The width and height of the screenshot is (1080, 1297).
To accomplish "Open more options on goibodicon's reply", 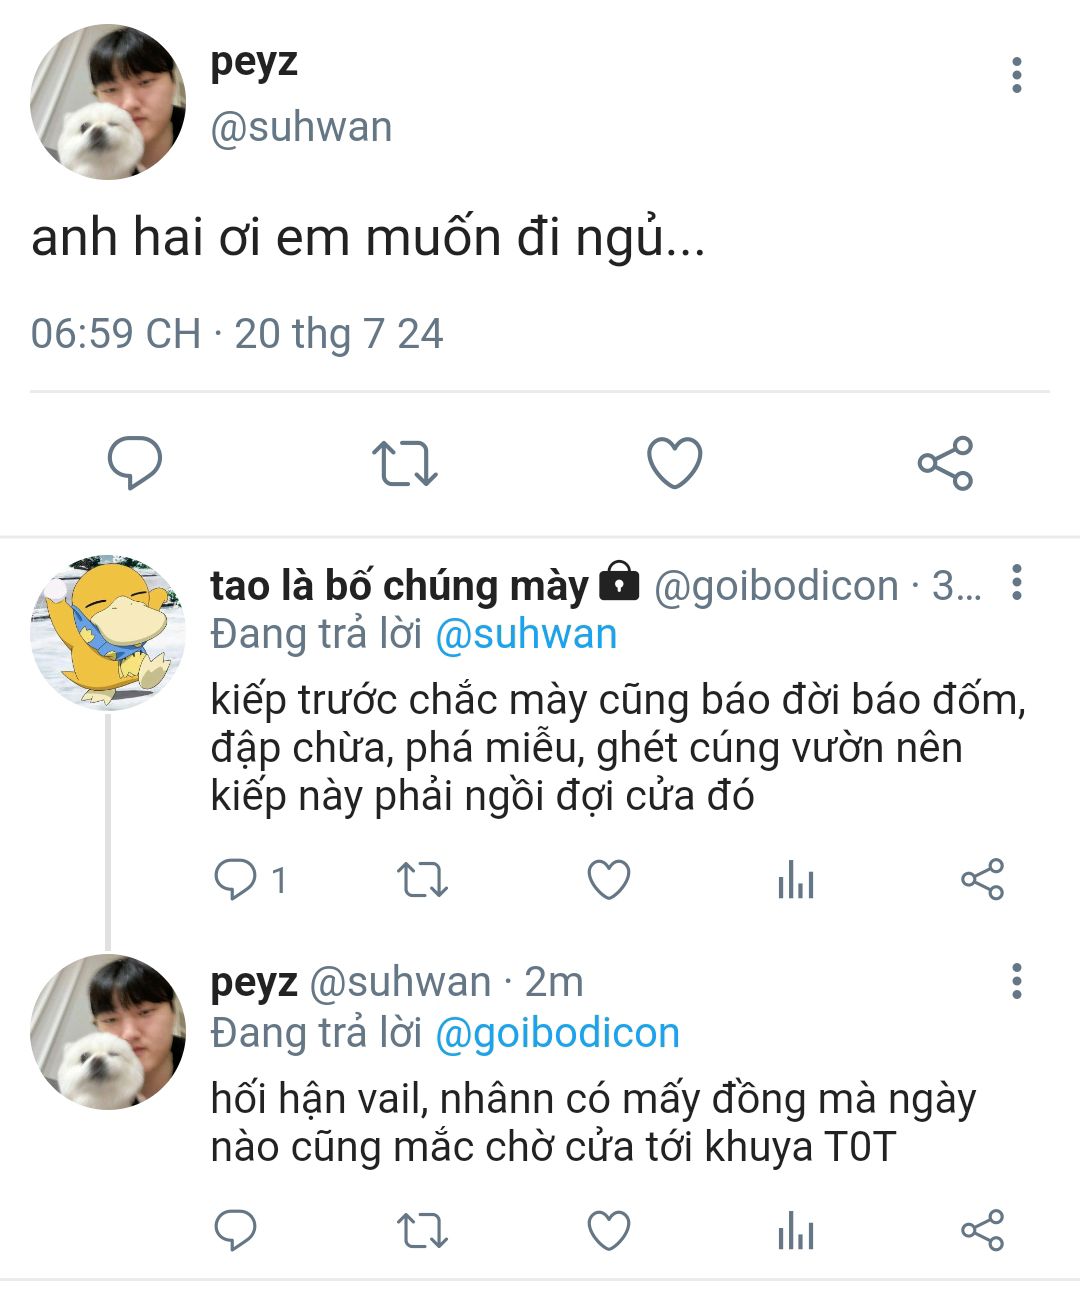I will pyautogui.click(x=1016, y=582).
